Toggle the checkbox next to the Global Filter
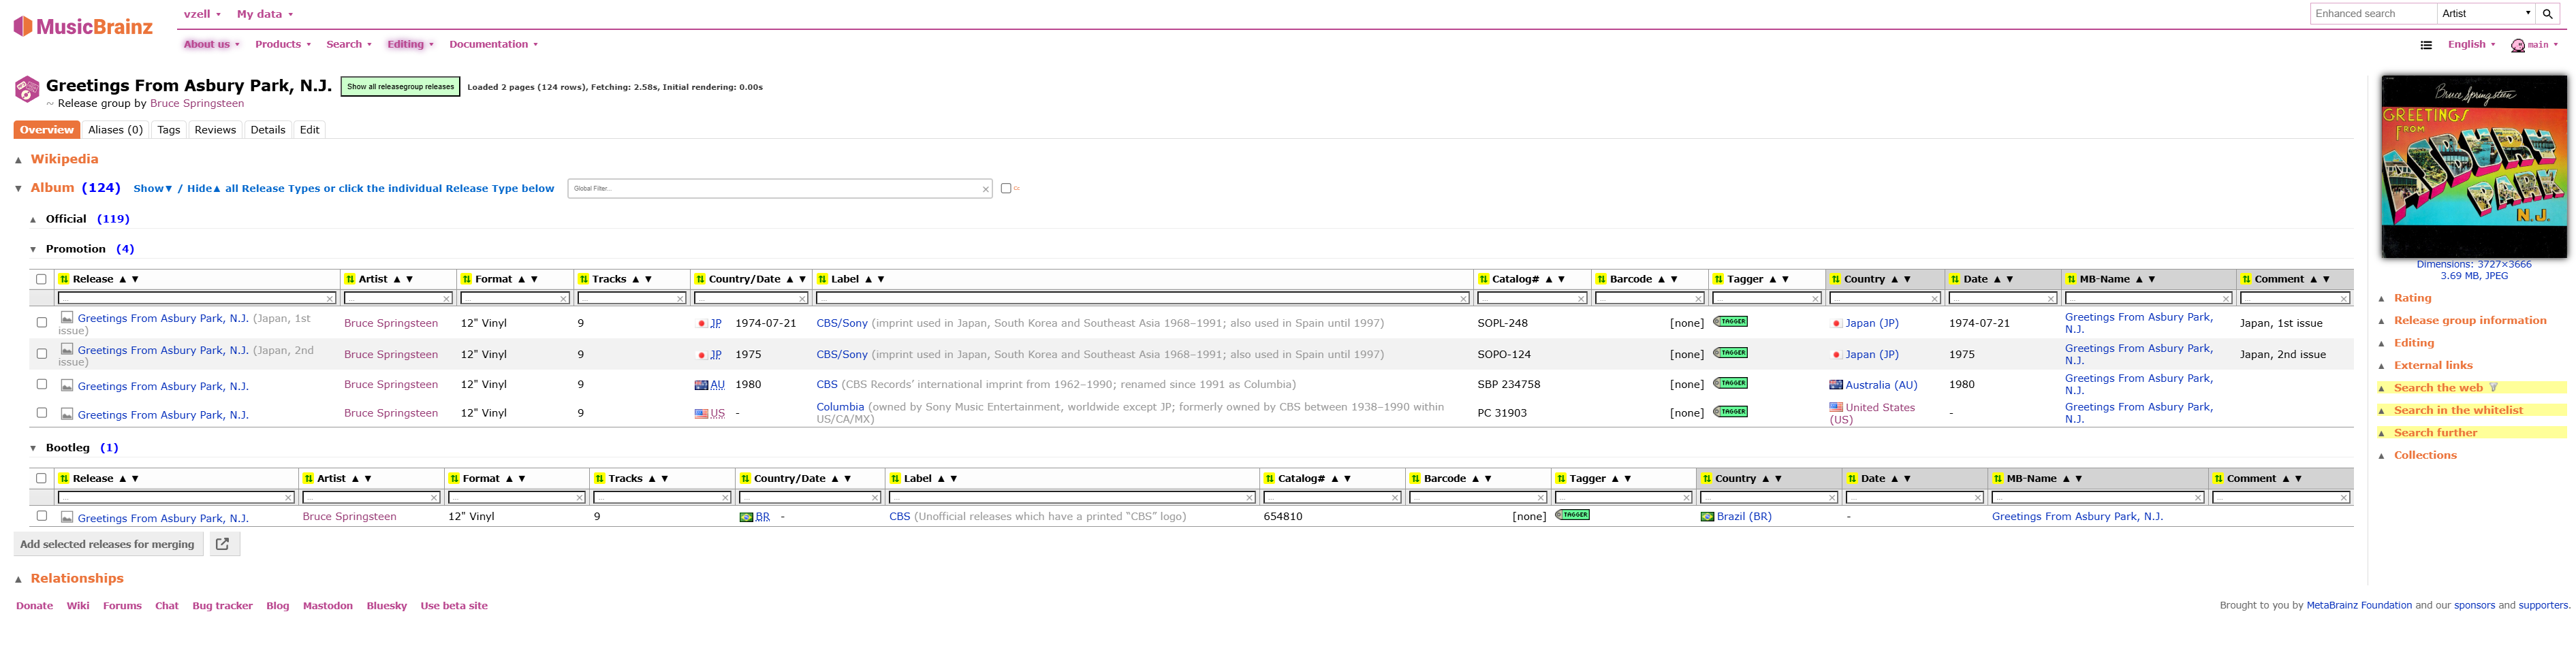 [x=1005, y=188]
